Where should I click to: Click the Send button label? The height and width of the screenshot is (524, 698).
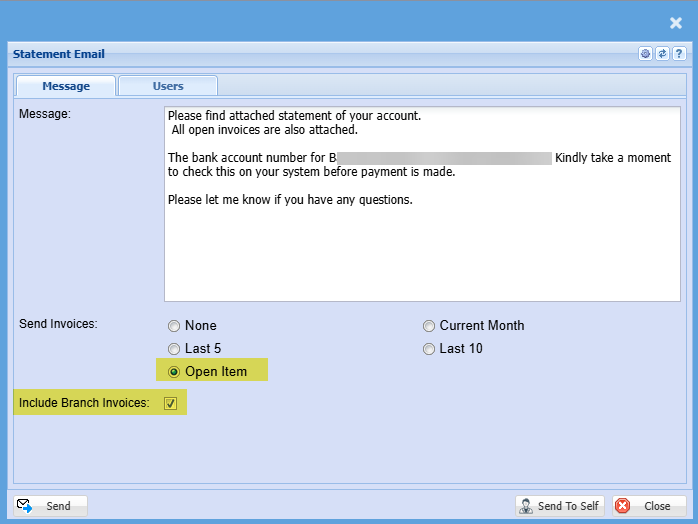pos(58,506)
